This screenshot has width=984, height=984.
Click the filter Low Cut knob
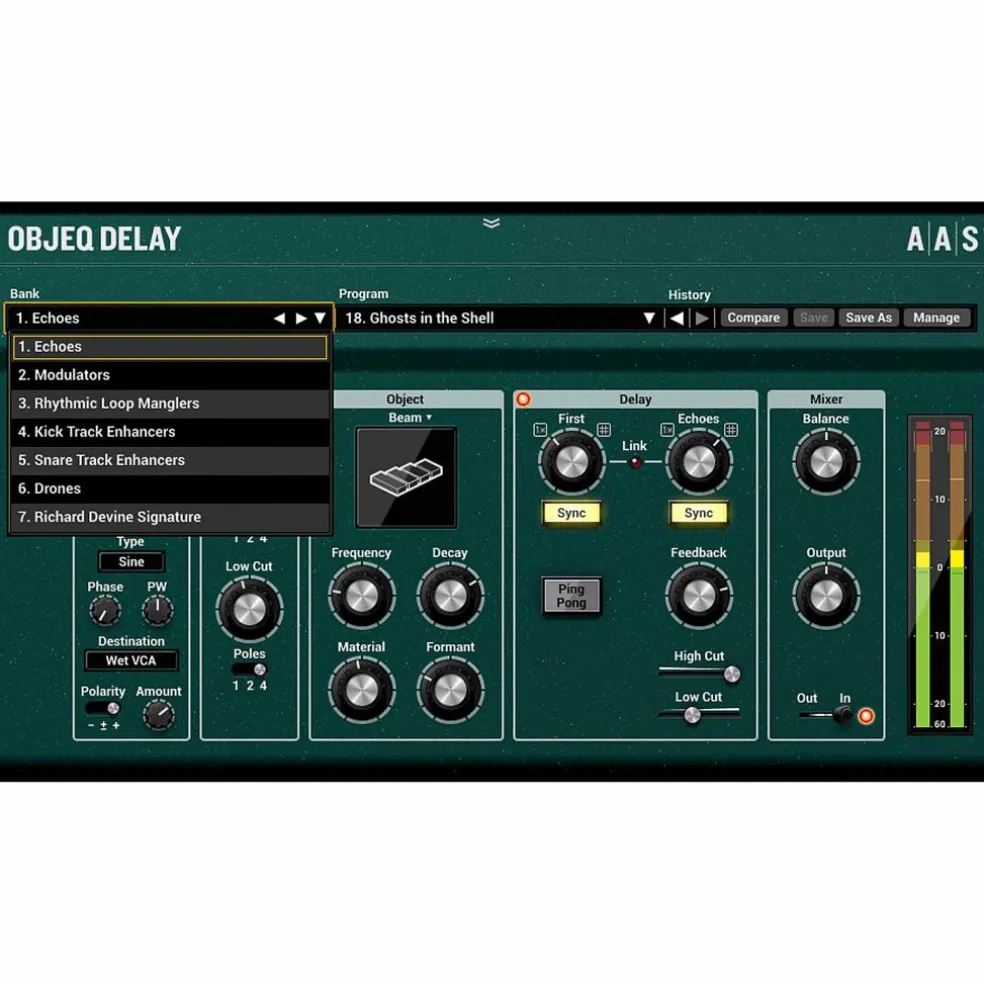[x=249, y=609]
